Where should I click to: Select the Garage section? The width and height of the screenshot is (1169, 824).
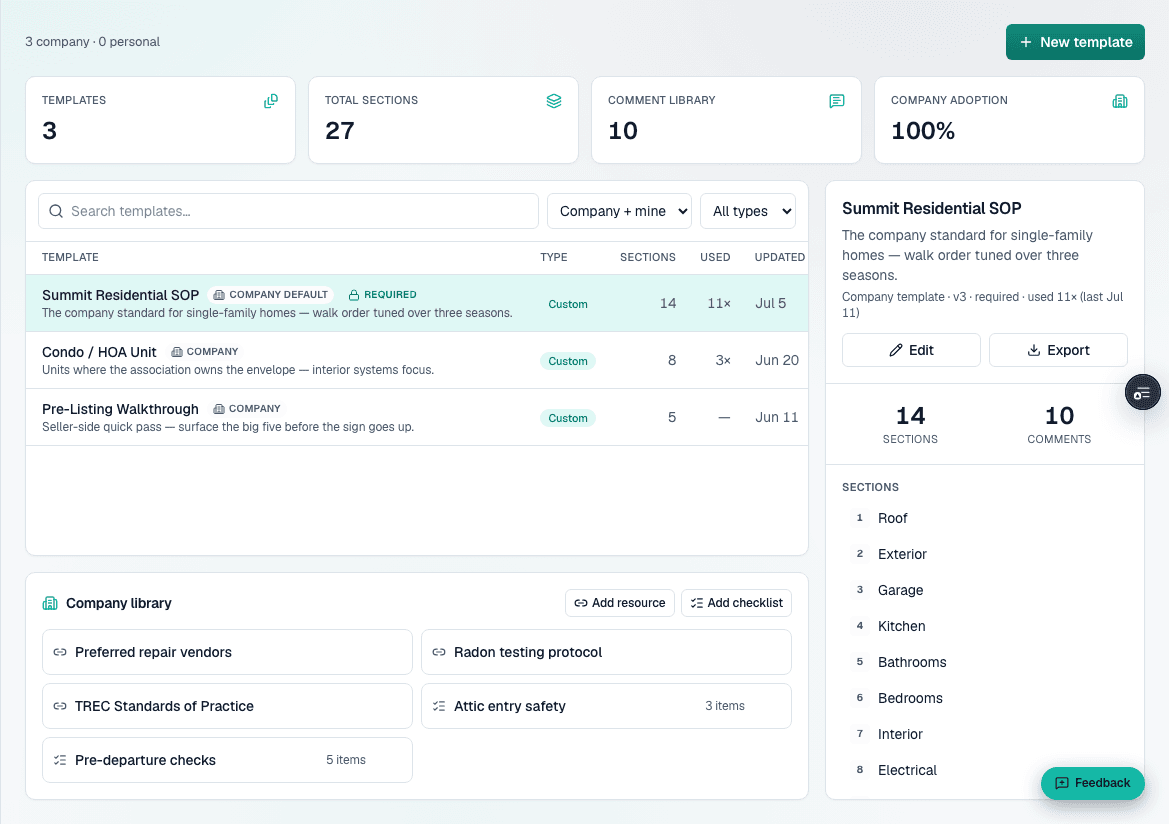[x=984, y=590]
